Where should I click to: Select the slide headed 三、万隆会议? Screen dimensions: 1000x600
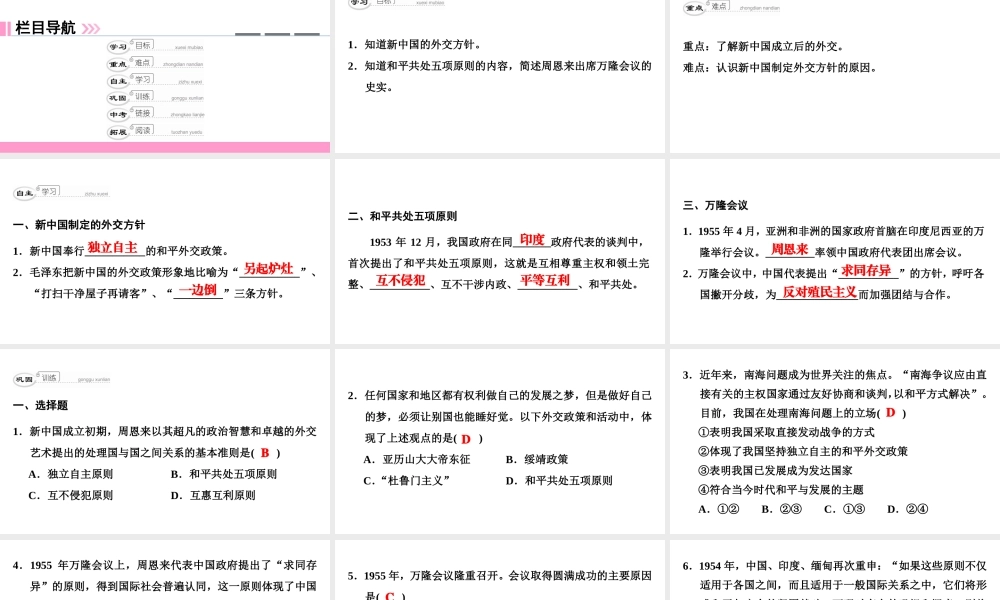(835, 252)
